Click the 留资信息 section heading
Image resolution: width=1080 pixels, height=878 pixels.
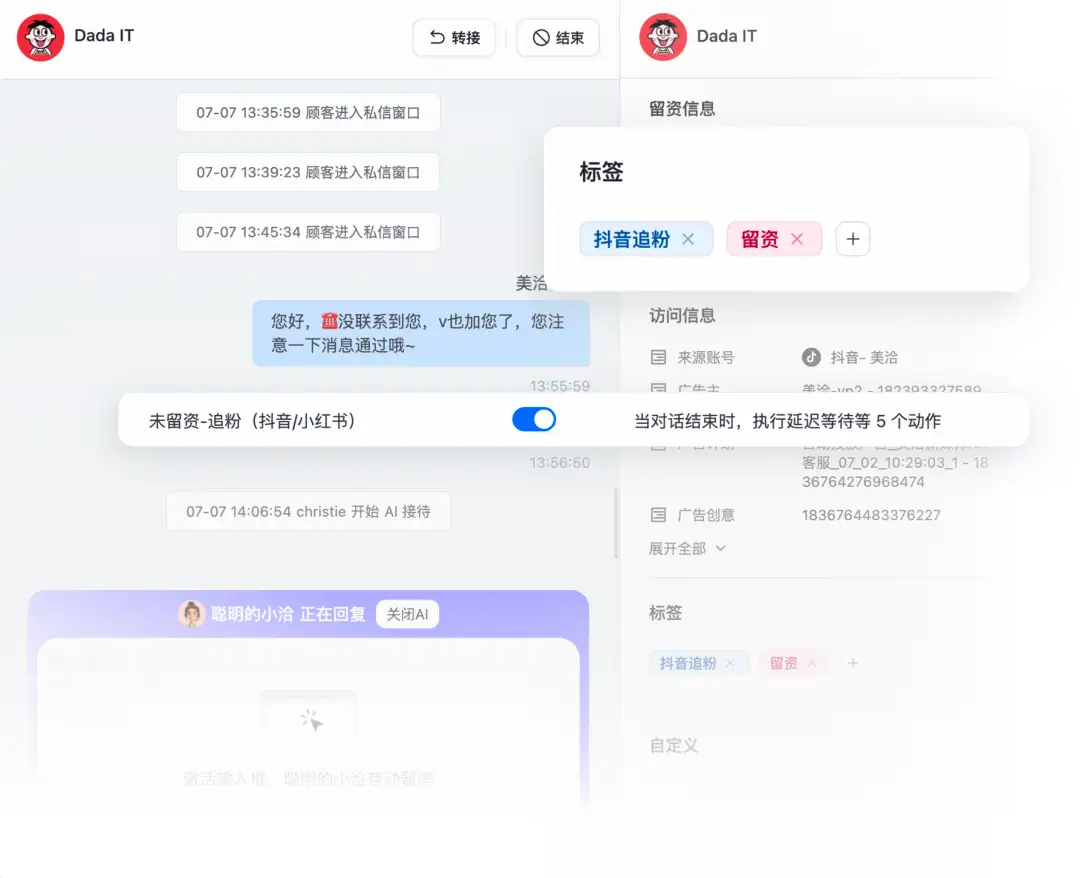[x=682, y=109]
